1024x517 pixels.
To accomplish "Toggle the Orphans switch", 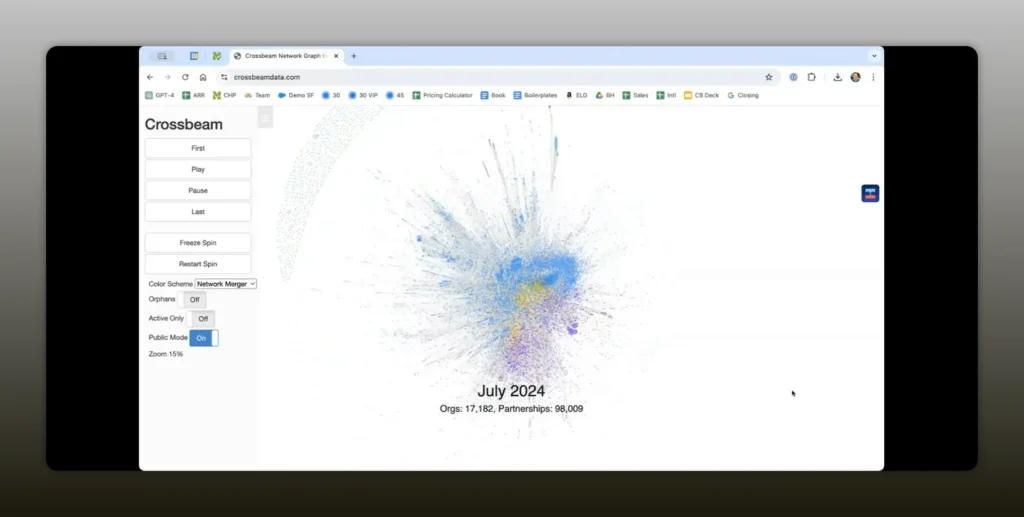I will point(194,299).
